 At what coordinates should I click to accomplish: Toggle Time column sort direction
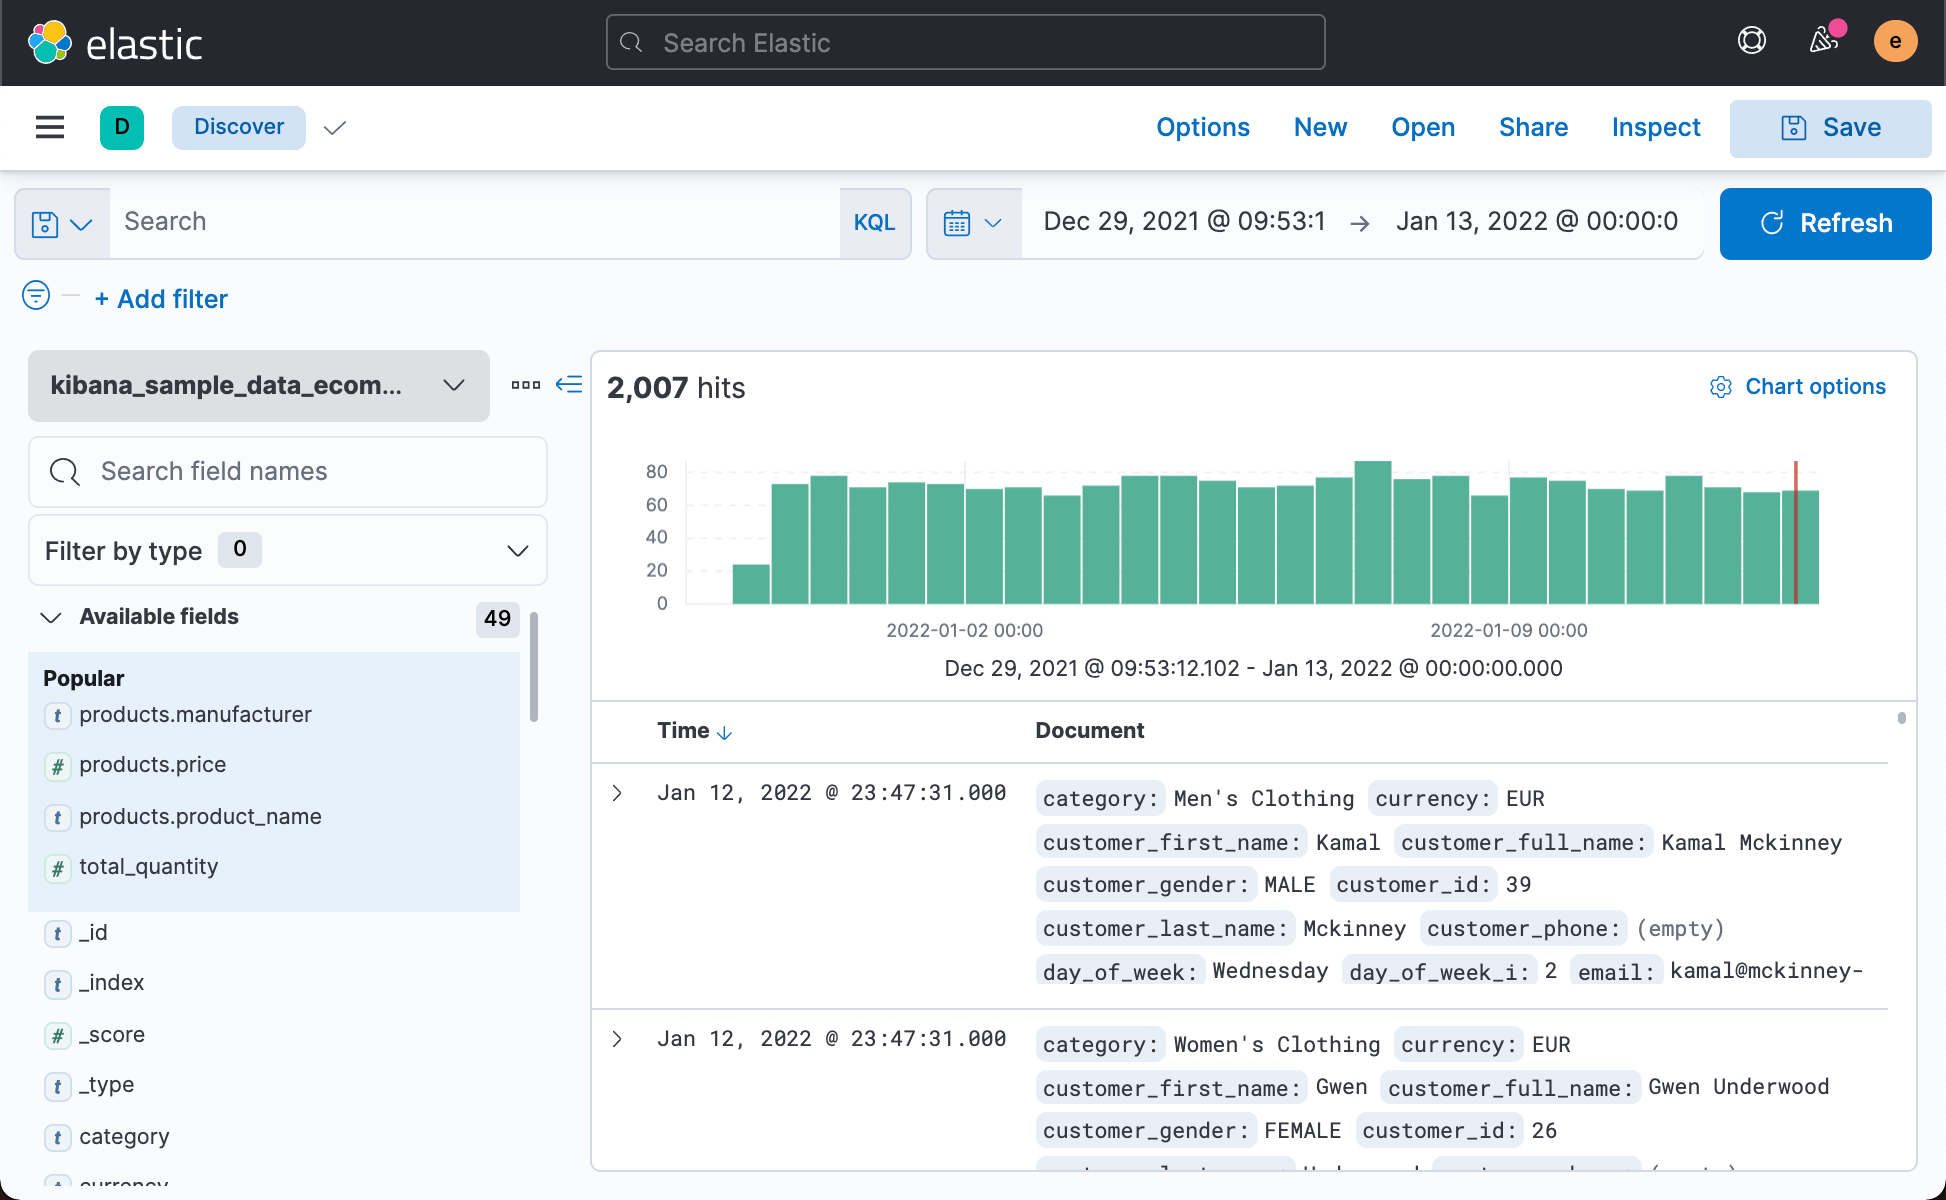(x=723, y=731)
